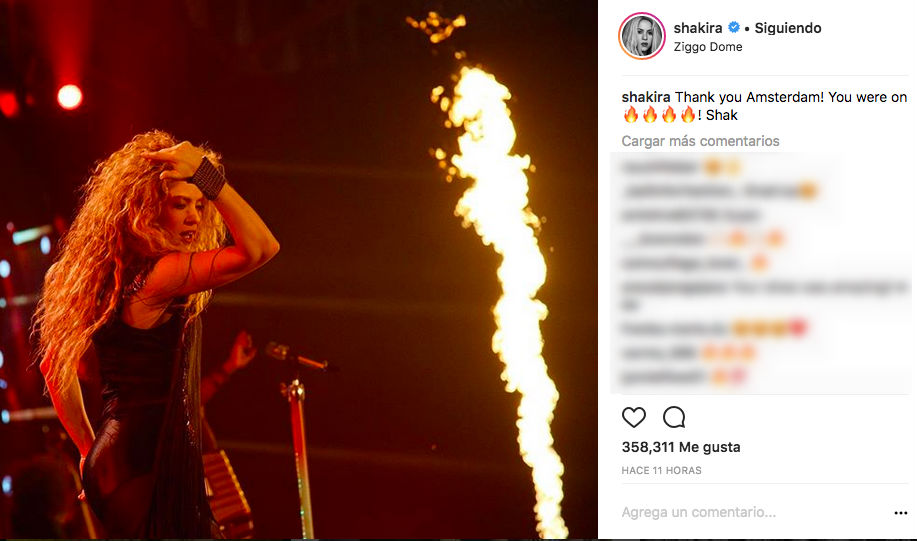Image resolution: width=917 pixels, height=541 pixels.
Task: Click the blue verified badge beside shakira
Action: pyautogui.click(x=733, y=27)
